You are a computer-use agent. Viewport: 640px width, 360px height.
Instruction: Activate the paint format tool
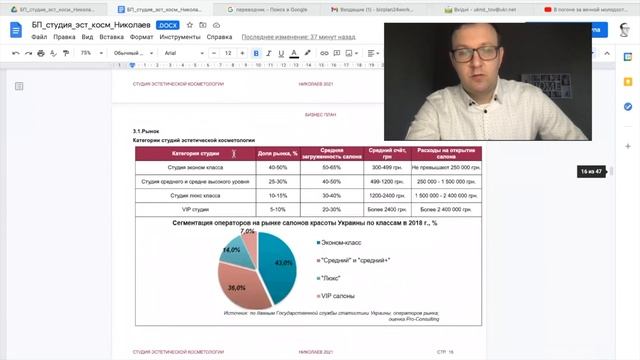(66, 53)
